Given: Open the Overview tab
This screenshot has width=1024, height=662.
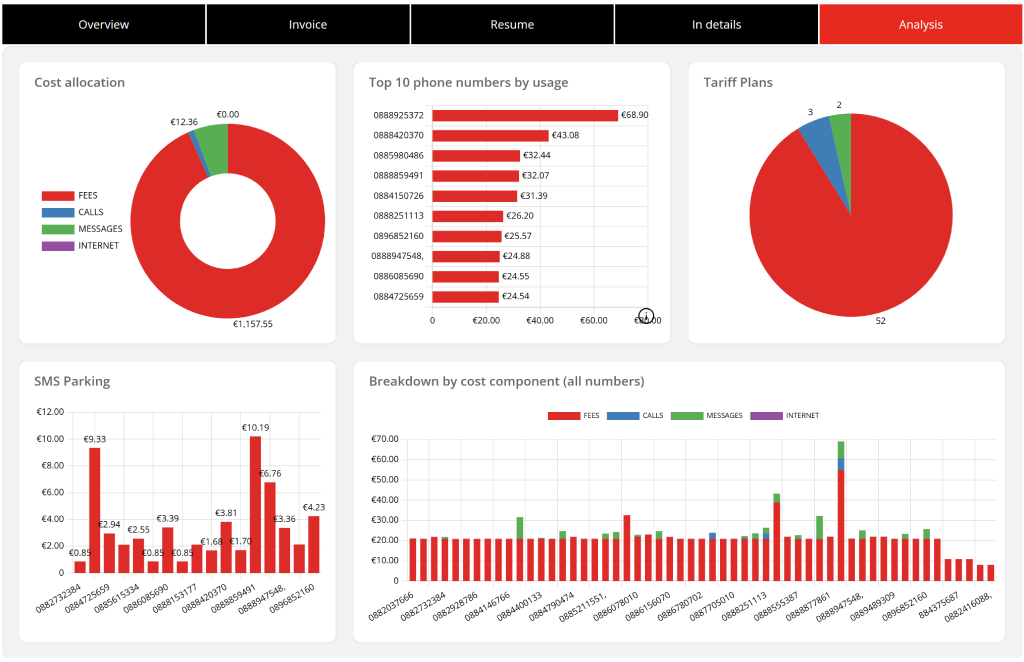Looking at the screenshot, I should click(104, 24).
